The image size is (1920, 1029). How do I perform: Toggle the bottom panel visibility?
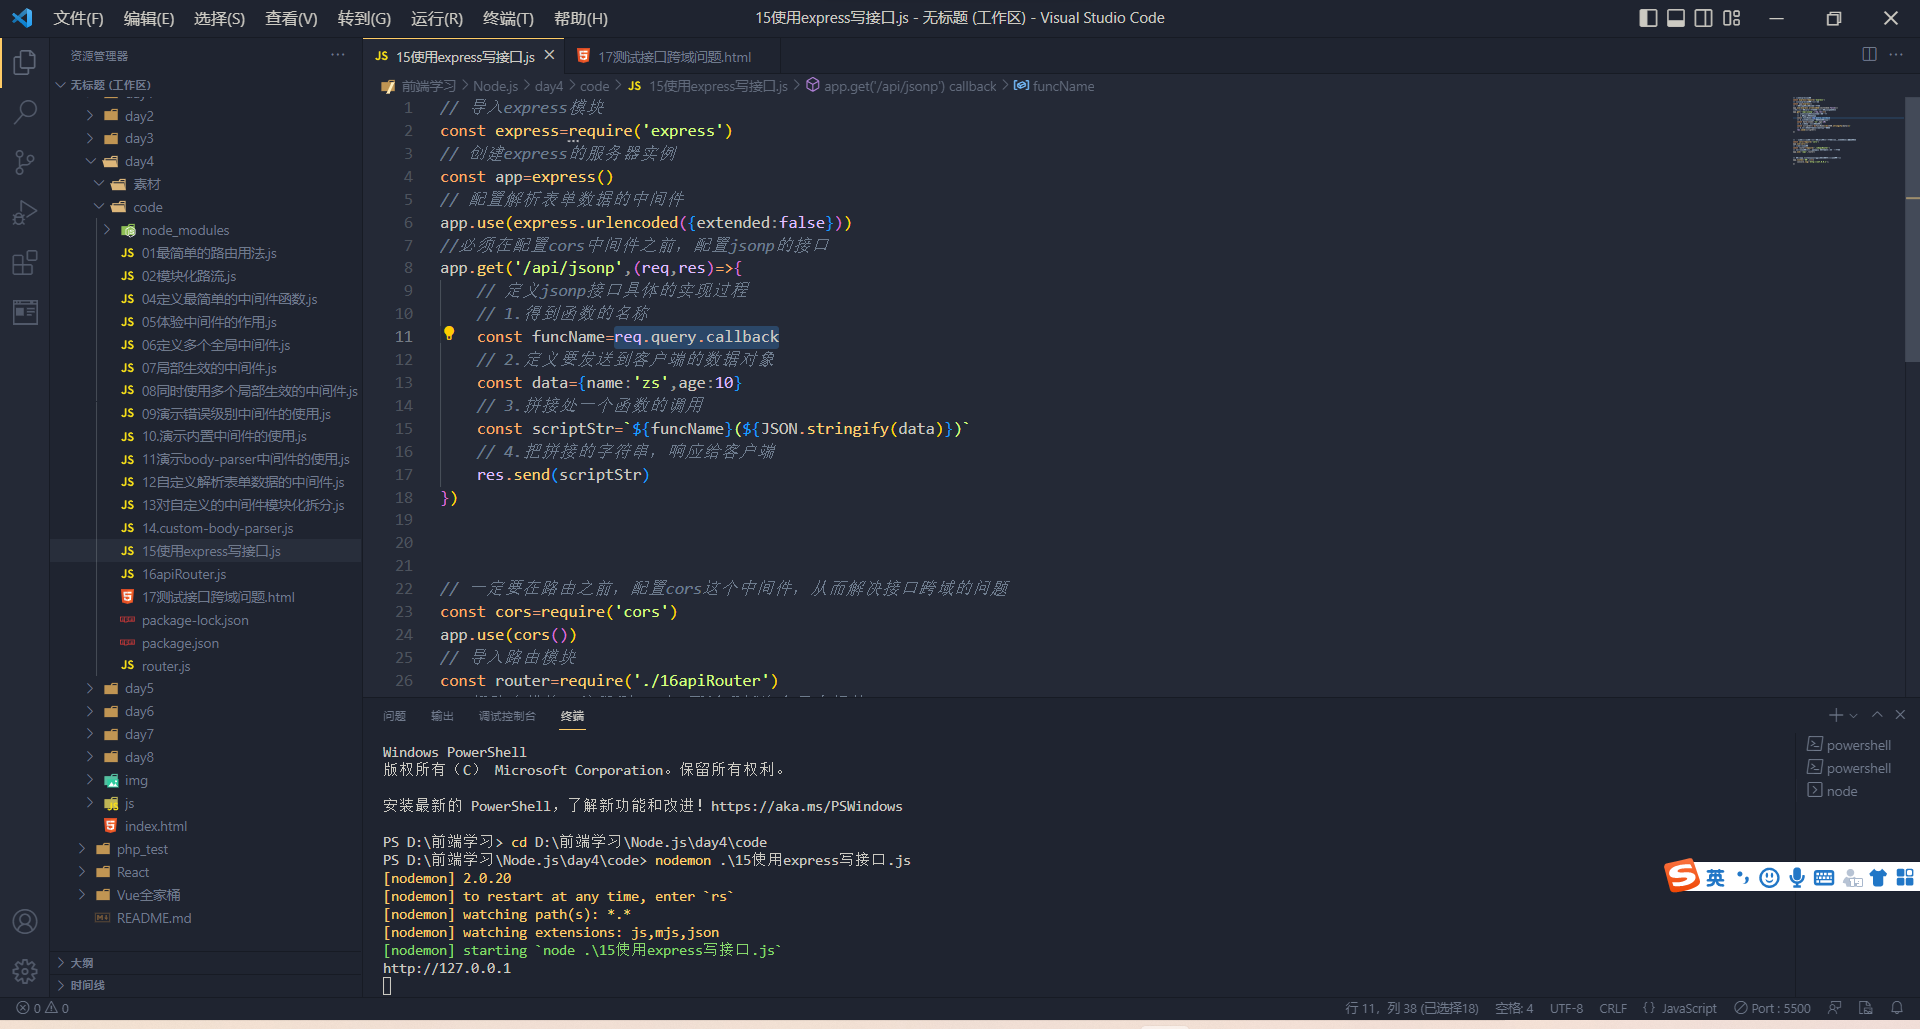1675,17
